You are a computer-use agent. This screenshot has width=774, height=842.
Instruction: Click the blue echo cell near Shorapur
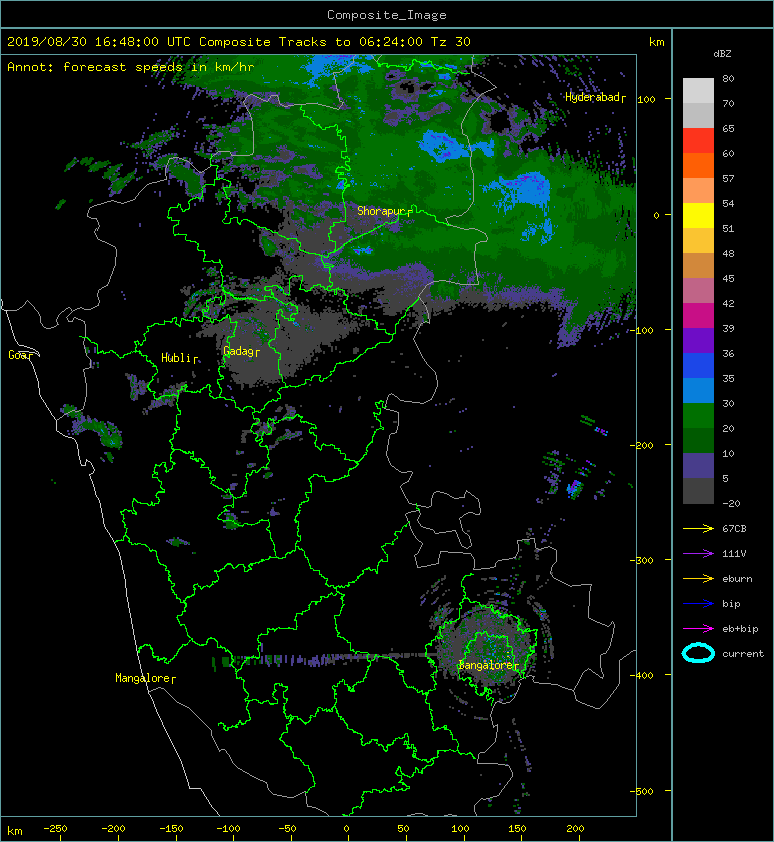(363, 250)
